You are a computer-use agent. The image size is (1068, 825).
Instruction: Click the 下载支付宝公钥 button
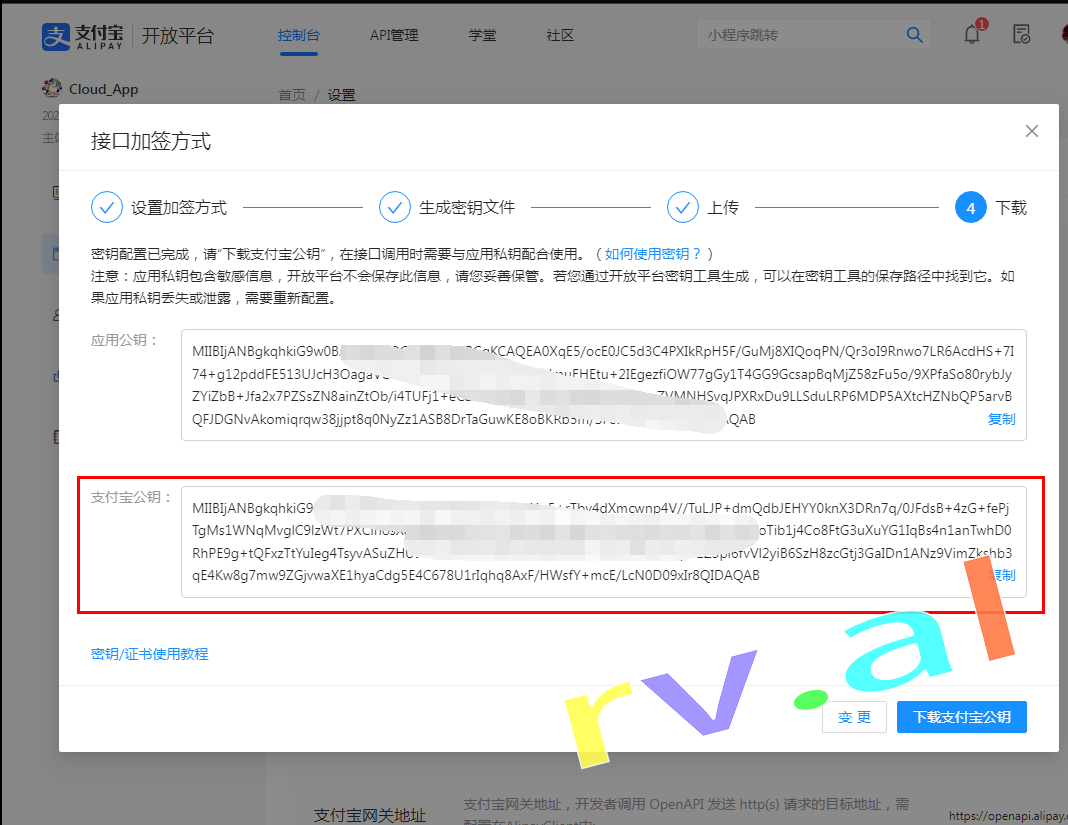962,717
